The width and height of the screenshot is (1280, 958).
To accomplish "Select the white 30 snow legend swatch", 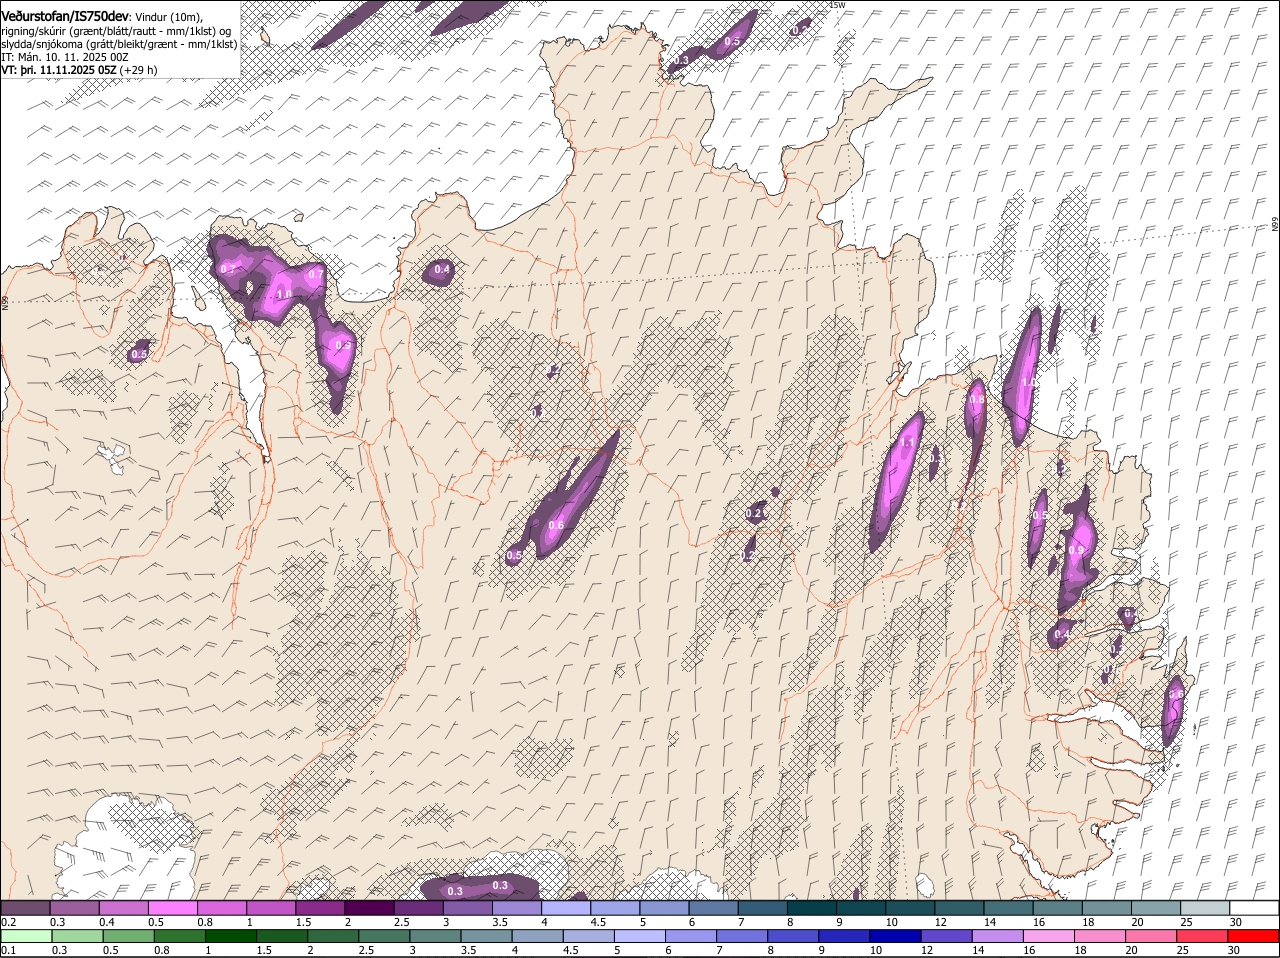I will [x=1254, y=907].
